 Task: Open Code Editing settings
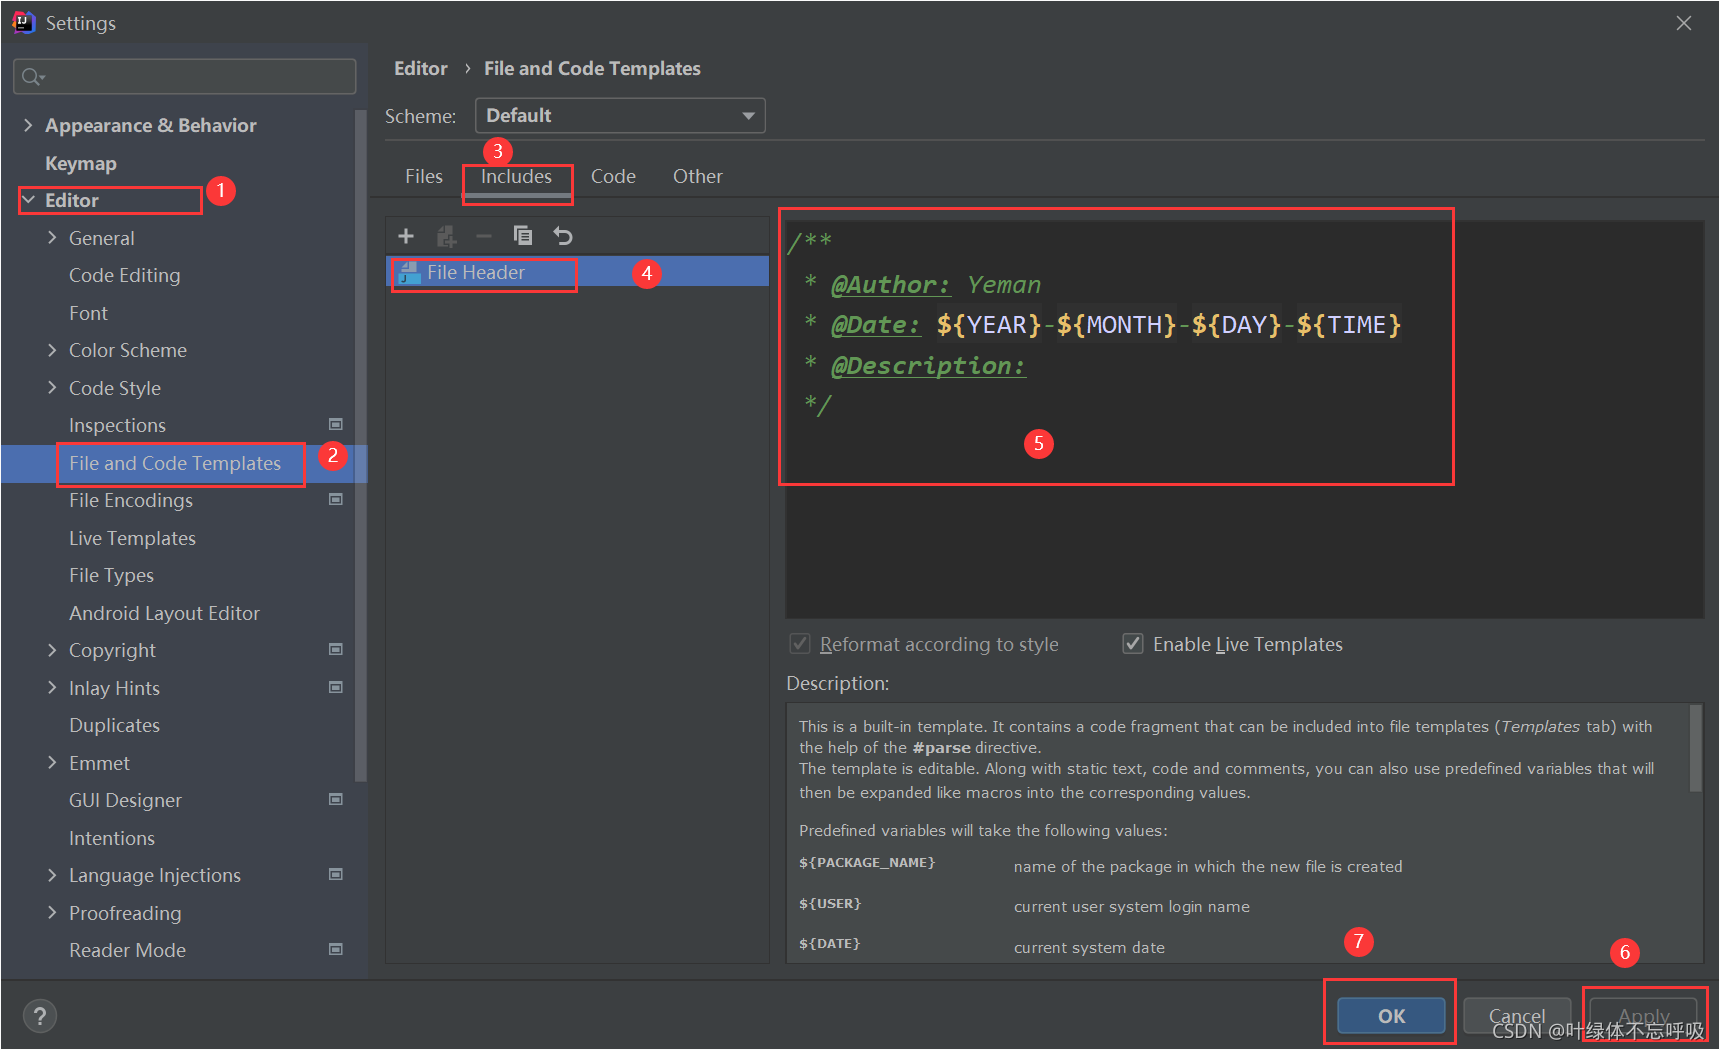coord(125,275)
